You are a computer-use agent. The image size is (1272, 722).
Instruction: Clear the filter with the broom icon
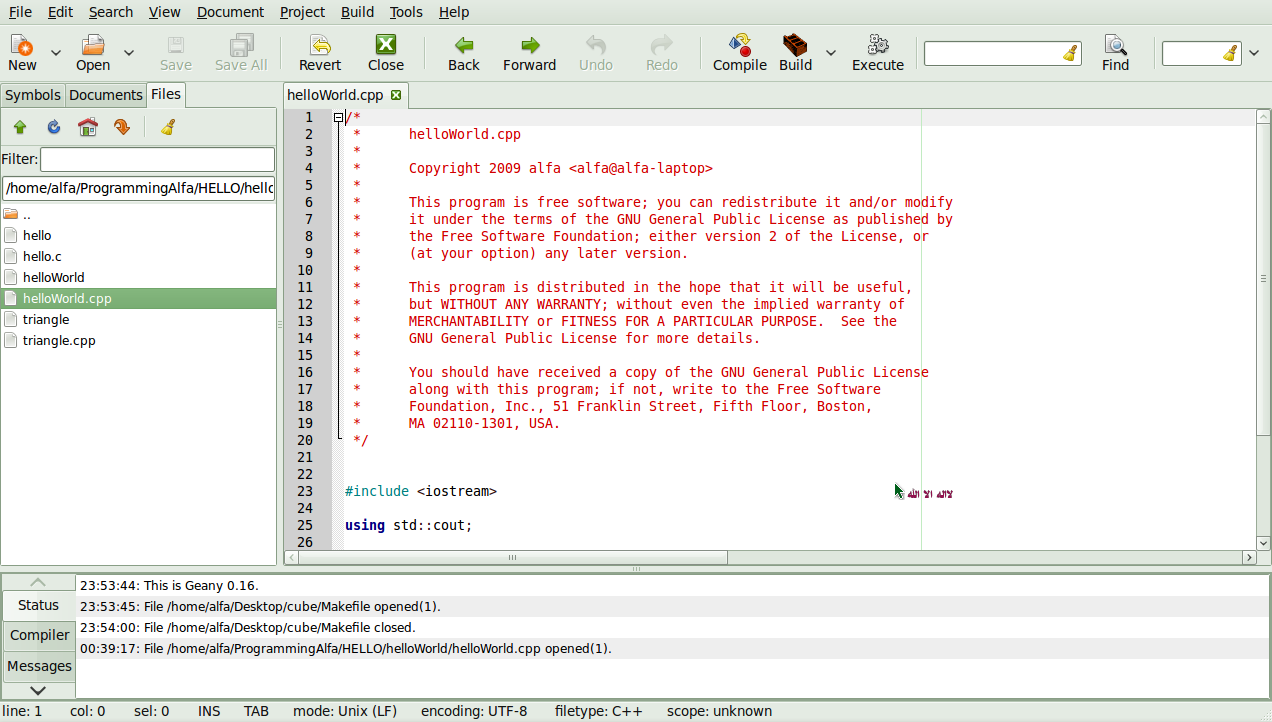168,127
